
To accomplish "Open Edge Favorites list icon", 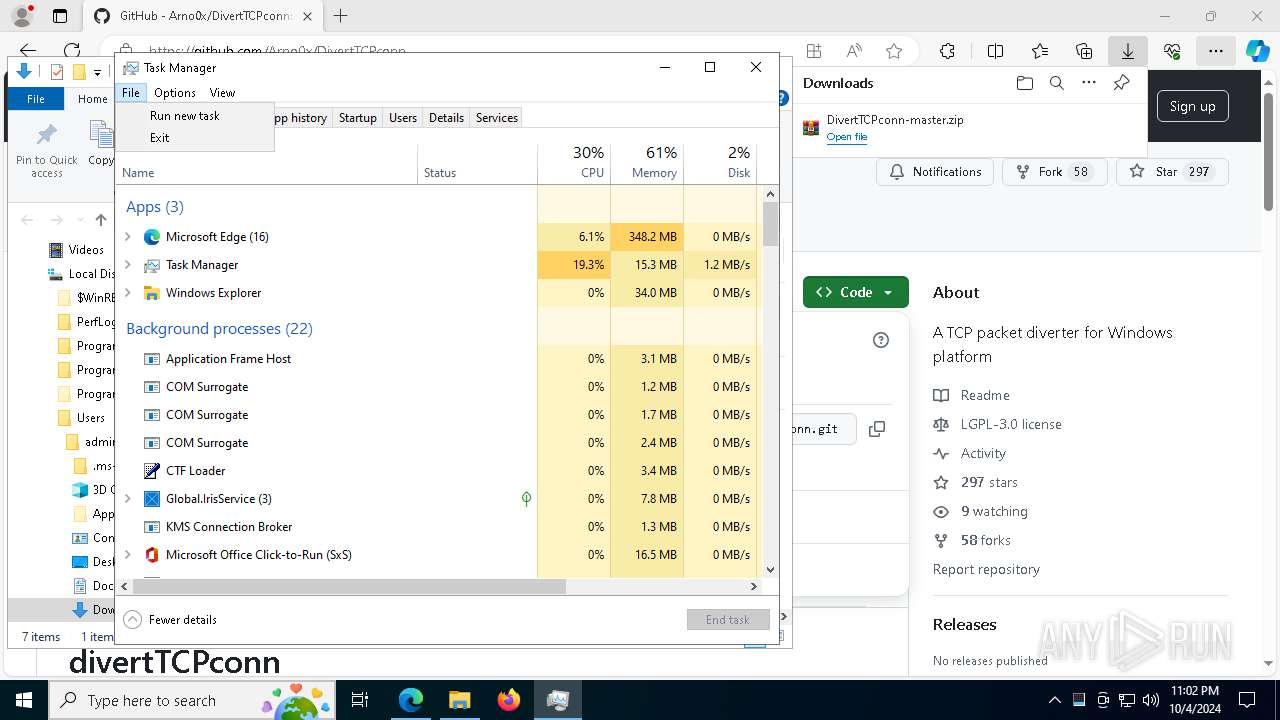I will [1040, 51].
